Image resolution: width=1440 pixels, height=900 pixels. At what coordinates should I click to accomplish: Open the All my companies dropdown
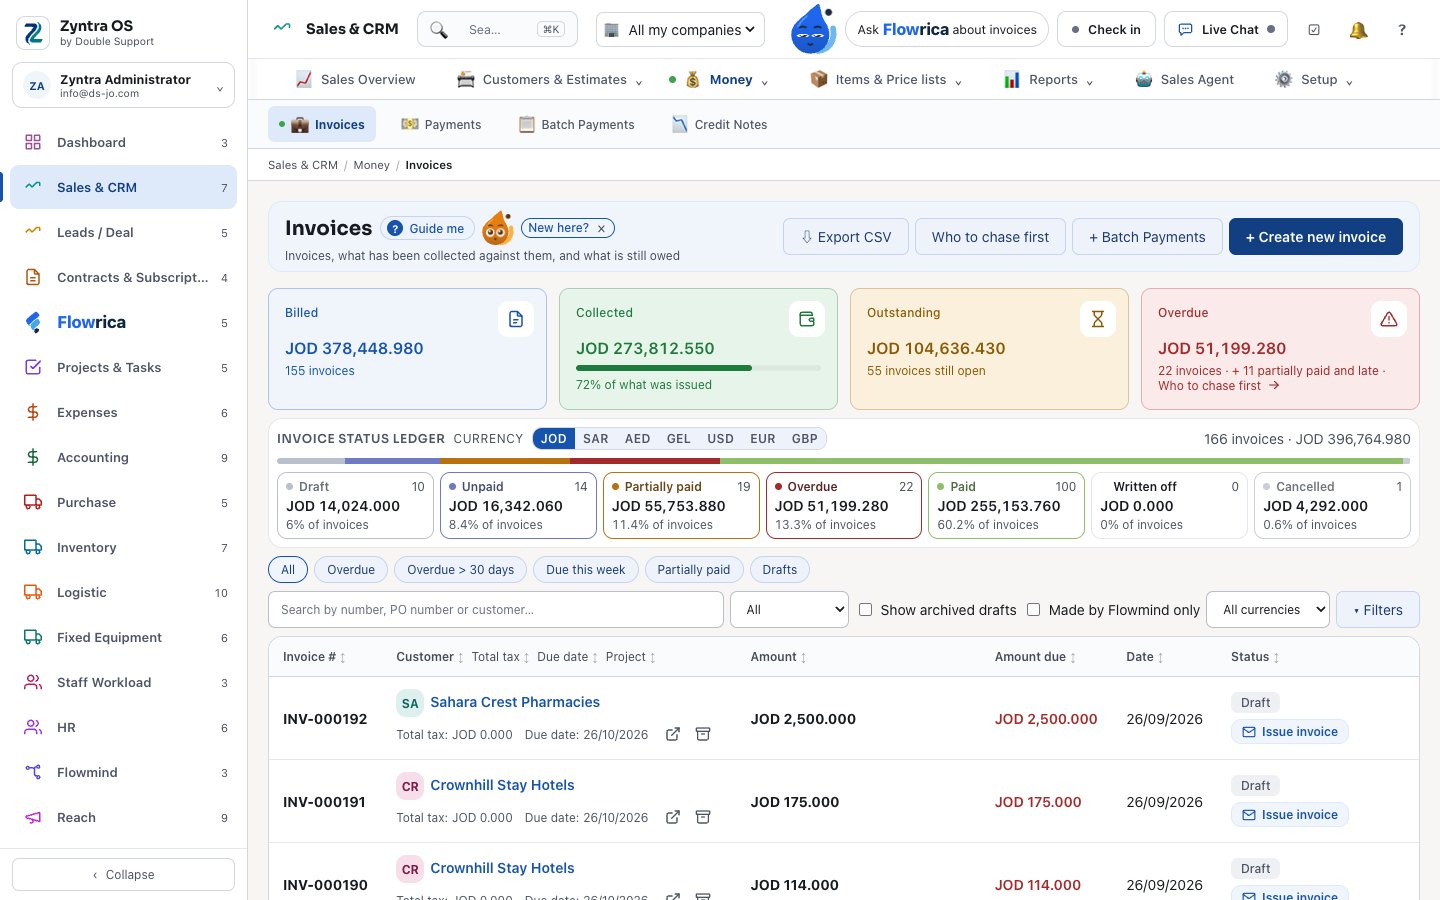(x=680, y=30)
